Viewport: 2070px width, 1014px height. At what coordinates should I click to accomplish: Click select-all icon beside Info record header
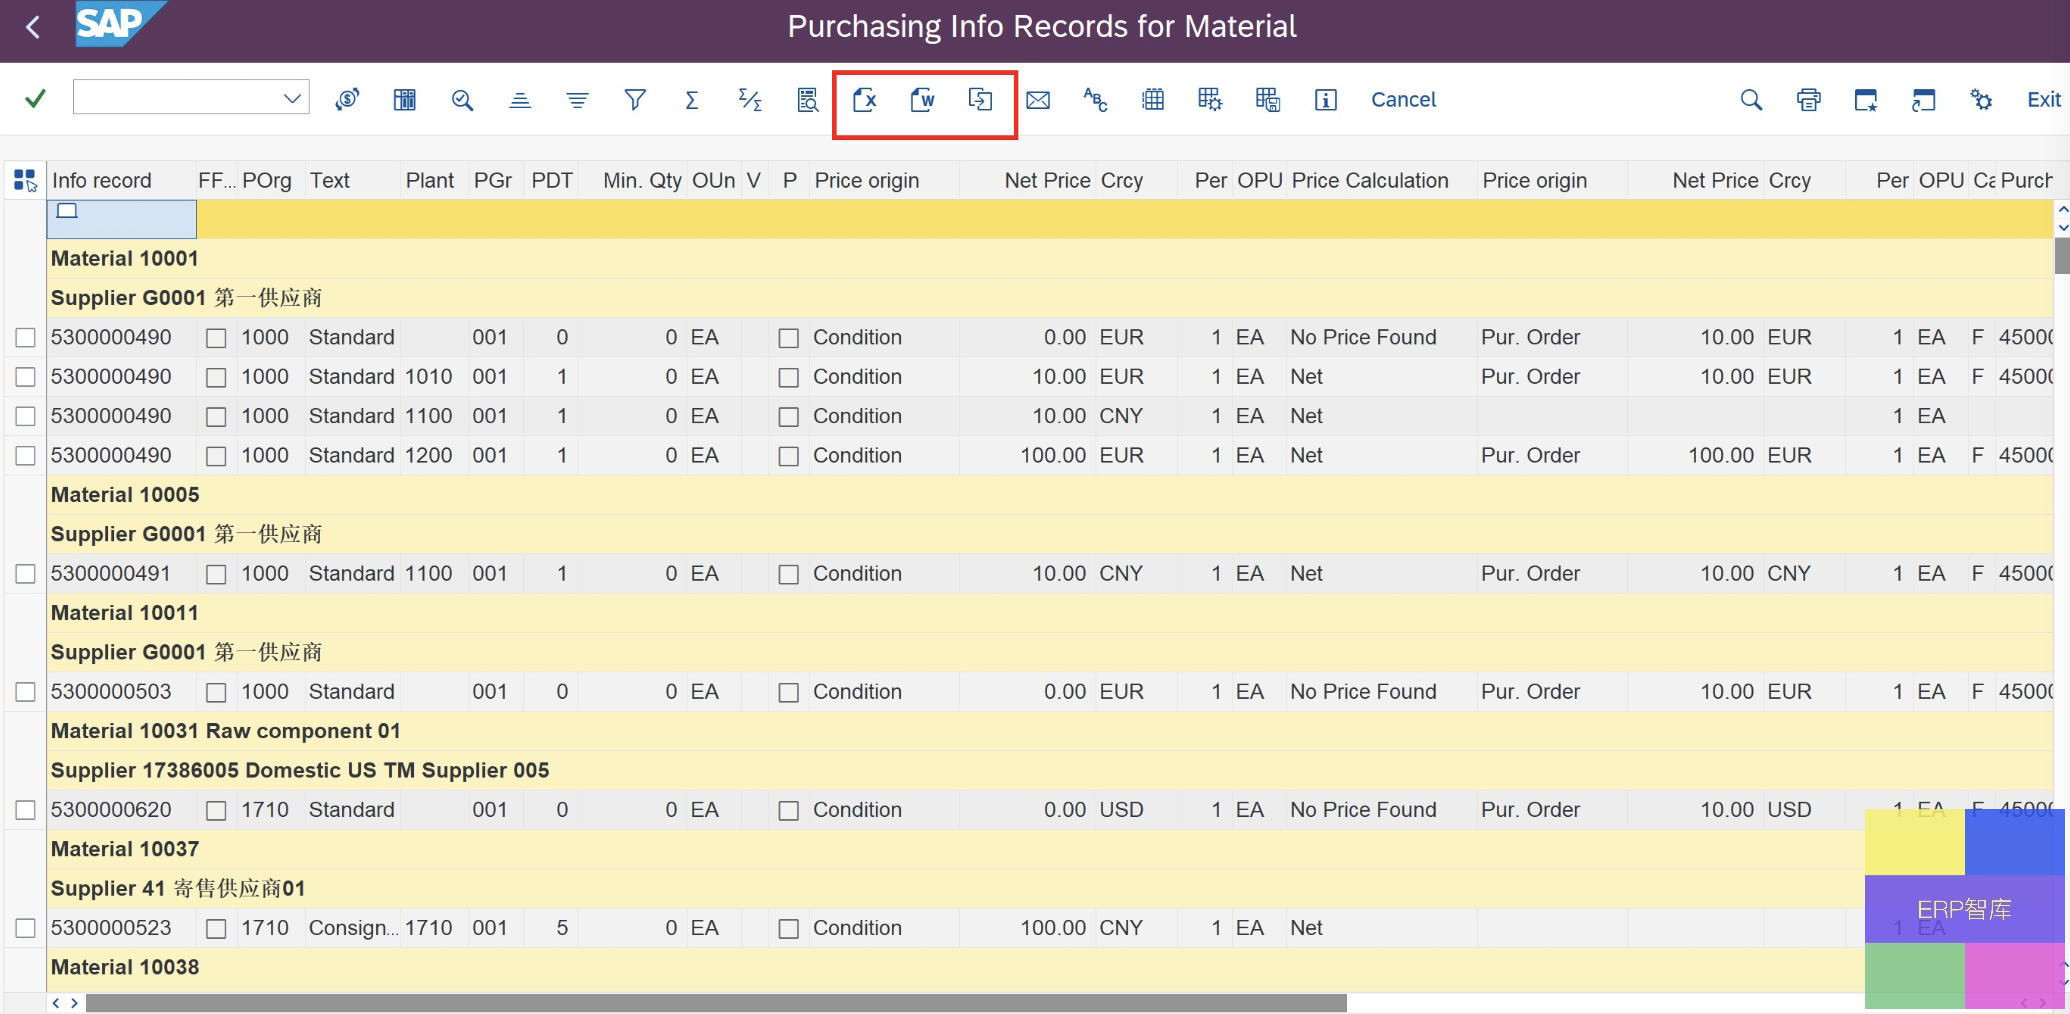tap(25, 180)
